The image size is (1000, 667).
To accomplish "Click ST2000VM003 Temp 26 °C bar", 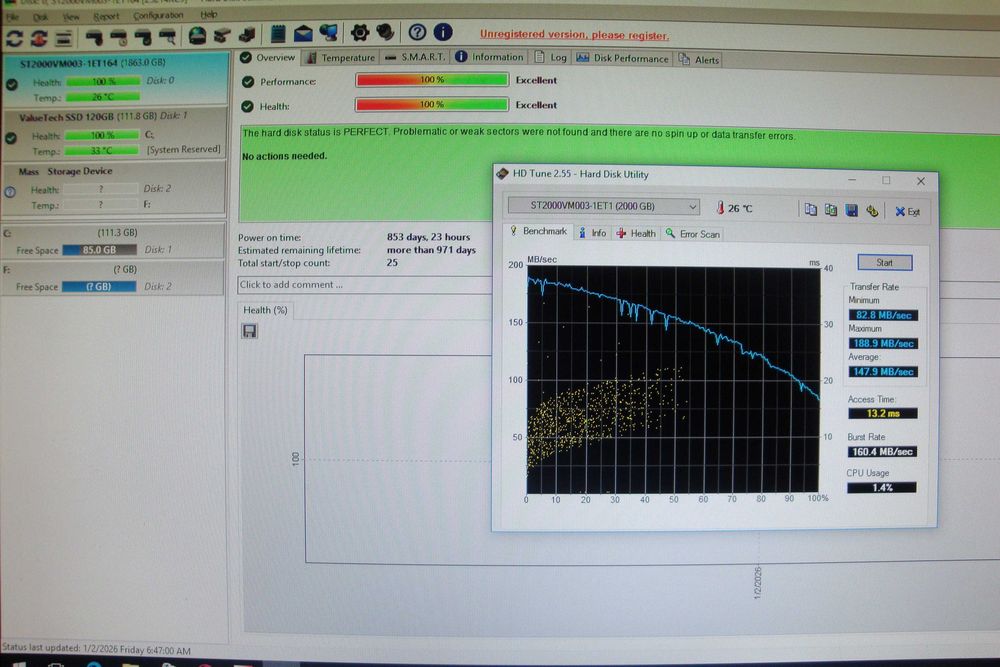I will coord(102,97).
